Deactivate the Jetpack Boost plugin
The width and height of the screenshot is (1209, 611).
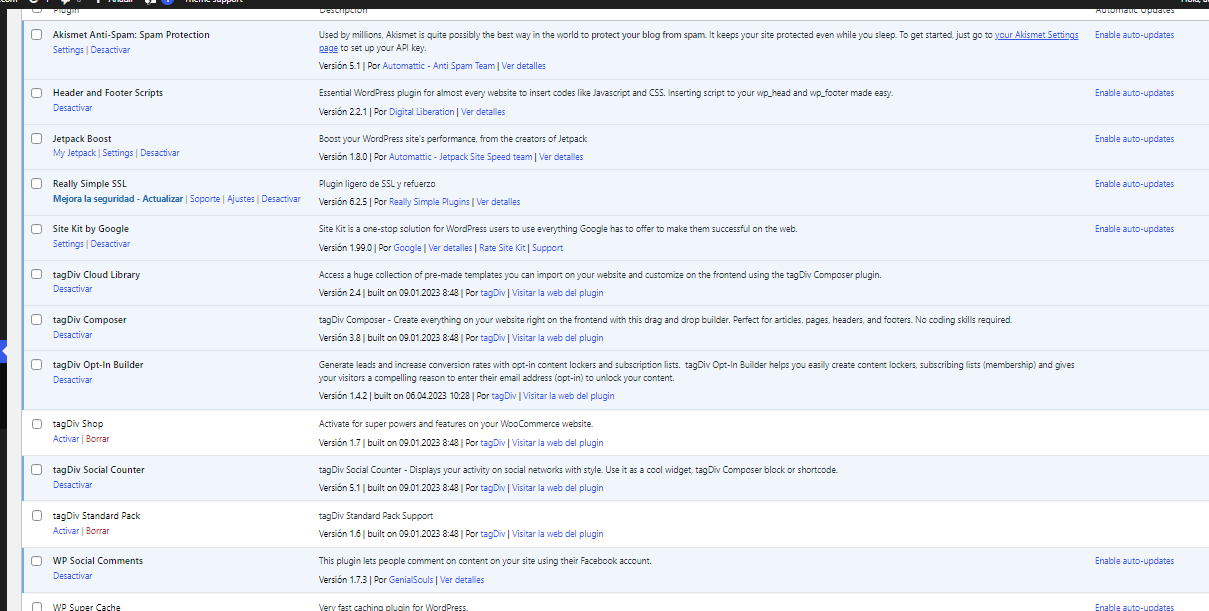pos(160,153)
